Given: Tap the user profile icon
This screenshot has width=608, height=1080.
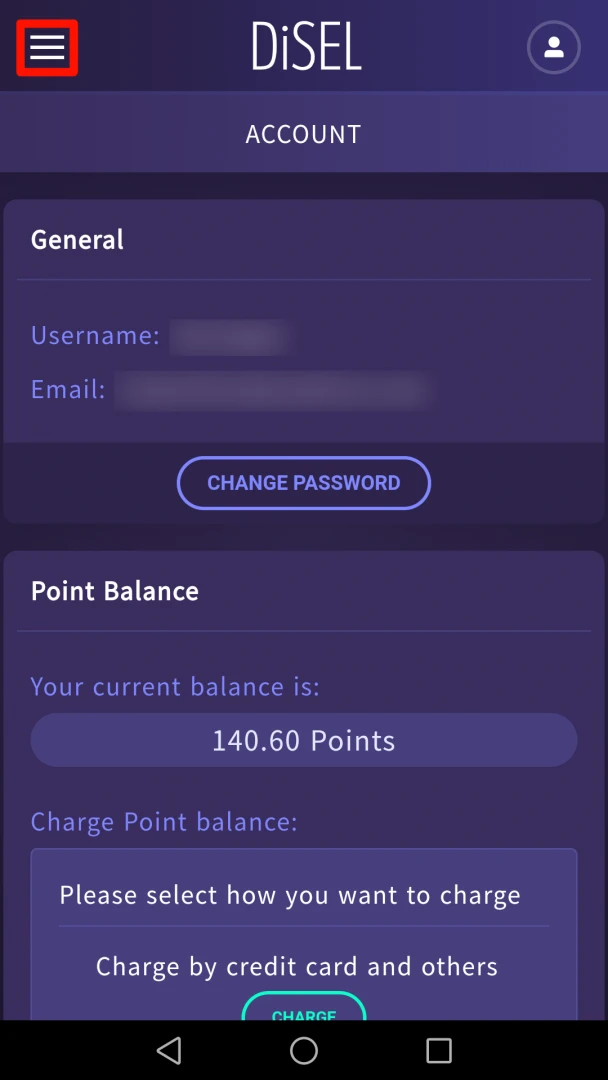Looking at the screenshot, I should [553, 47].
